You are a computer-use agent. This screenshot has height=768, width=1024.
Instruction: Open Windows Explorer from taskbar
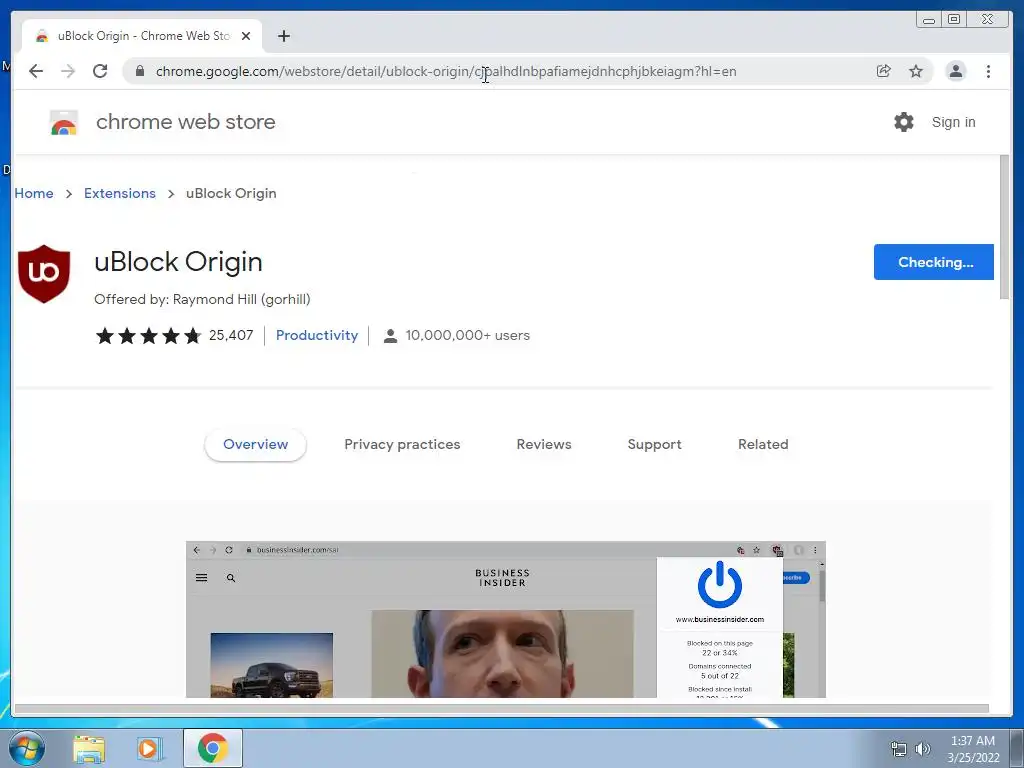click(x=89, y=748)
